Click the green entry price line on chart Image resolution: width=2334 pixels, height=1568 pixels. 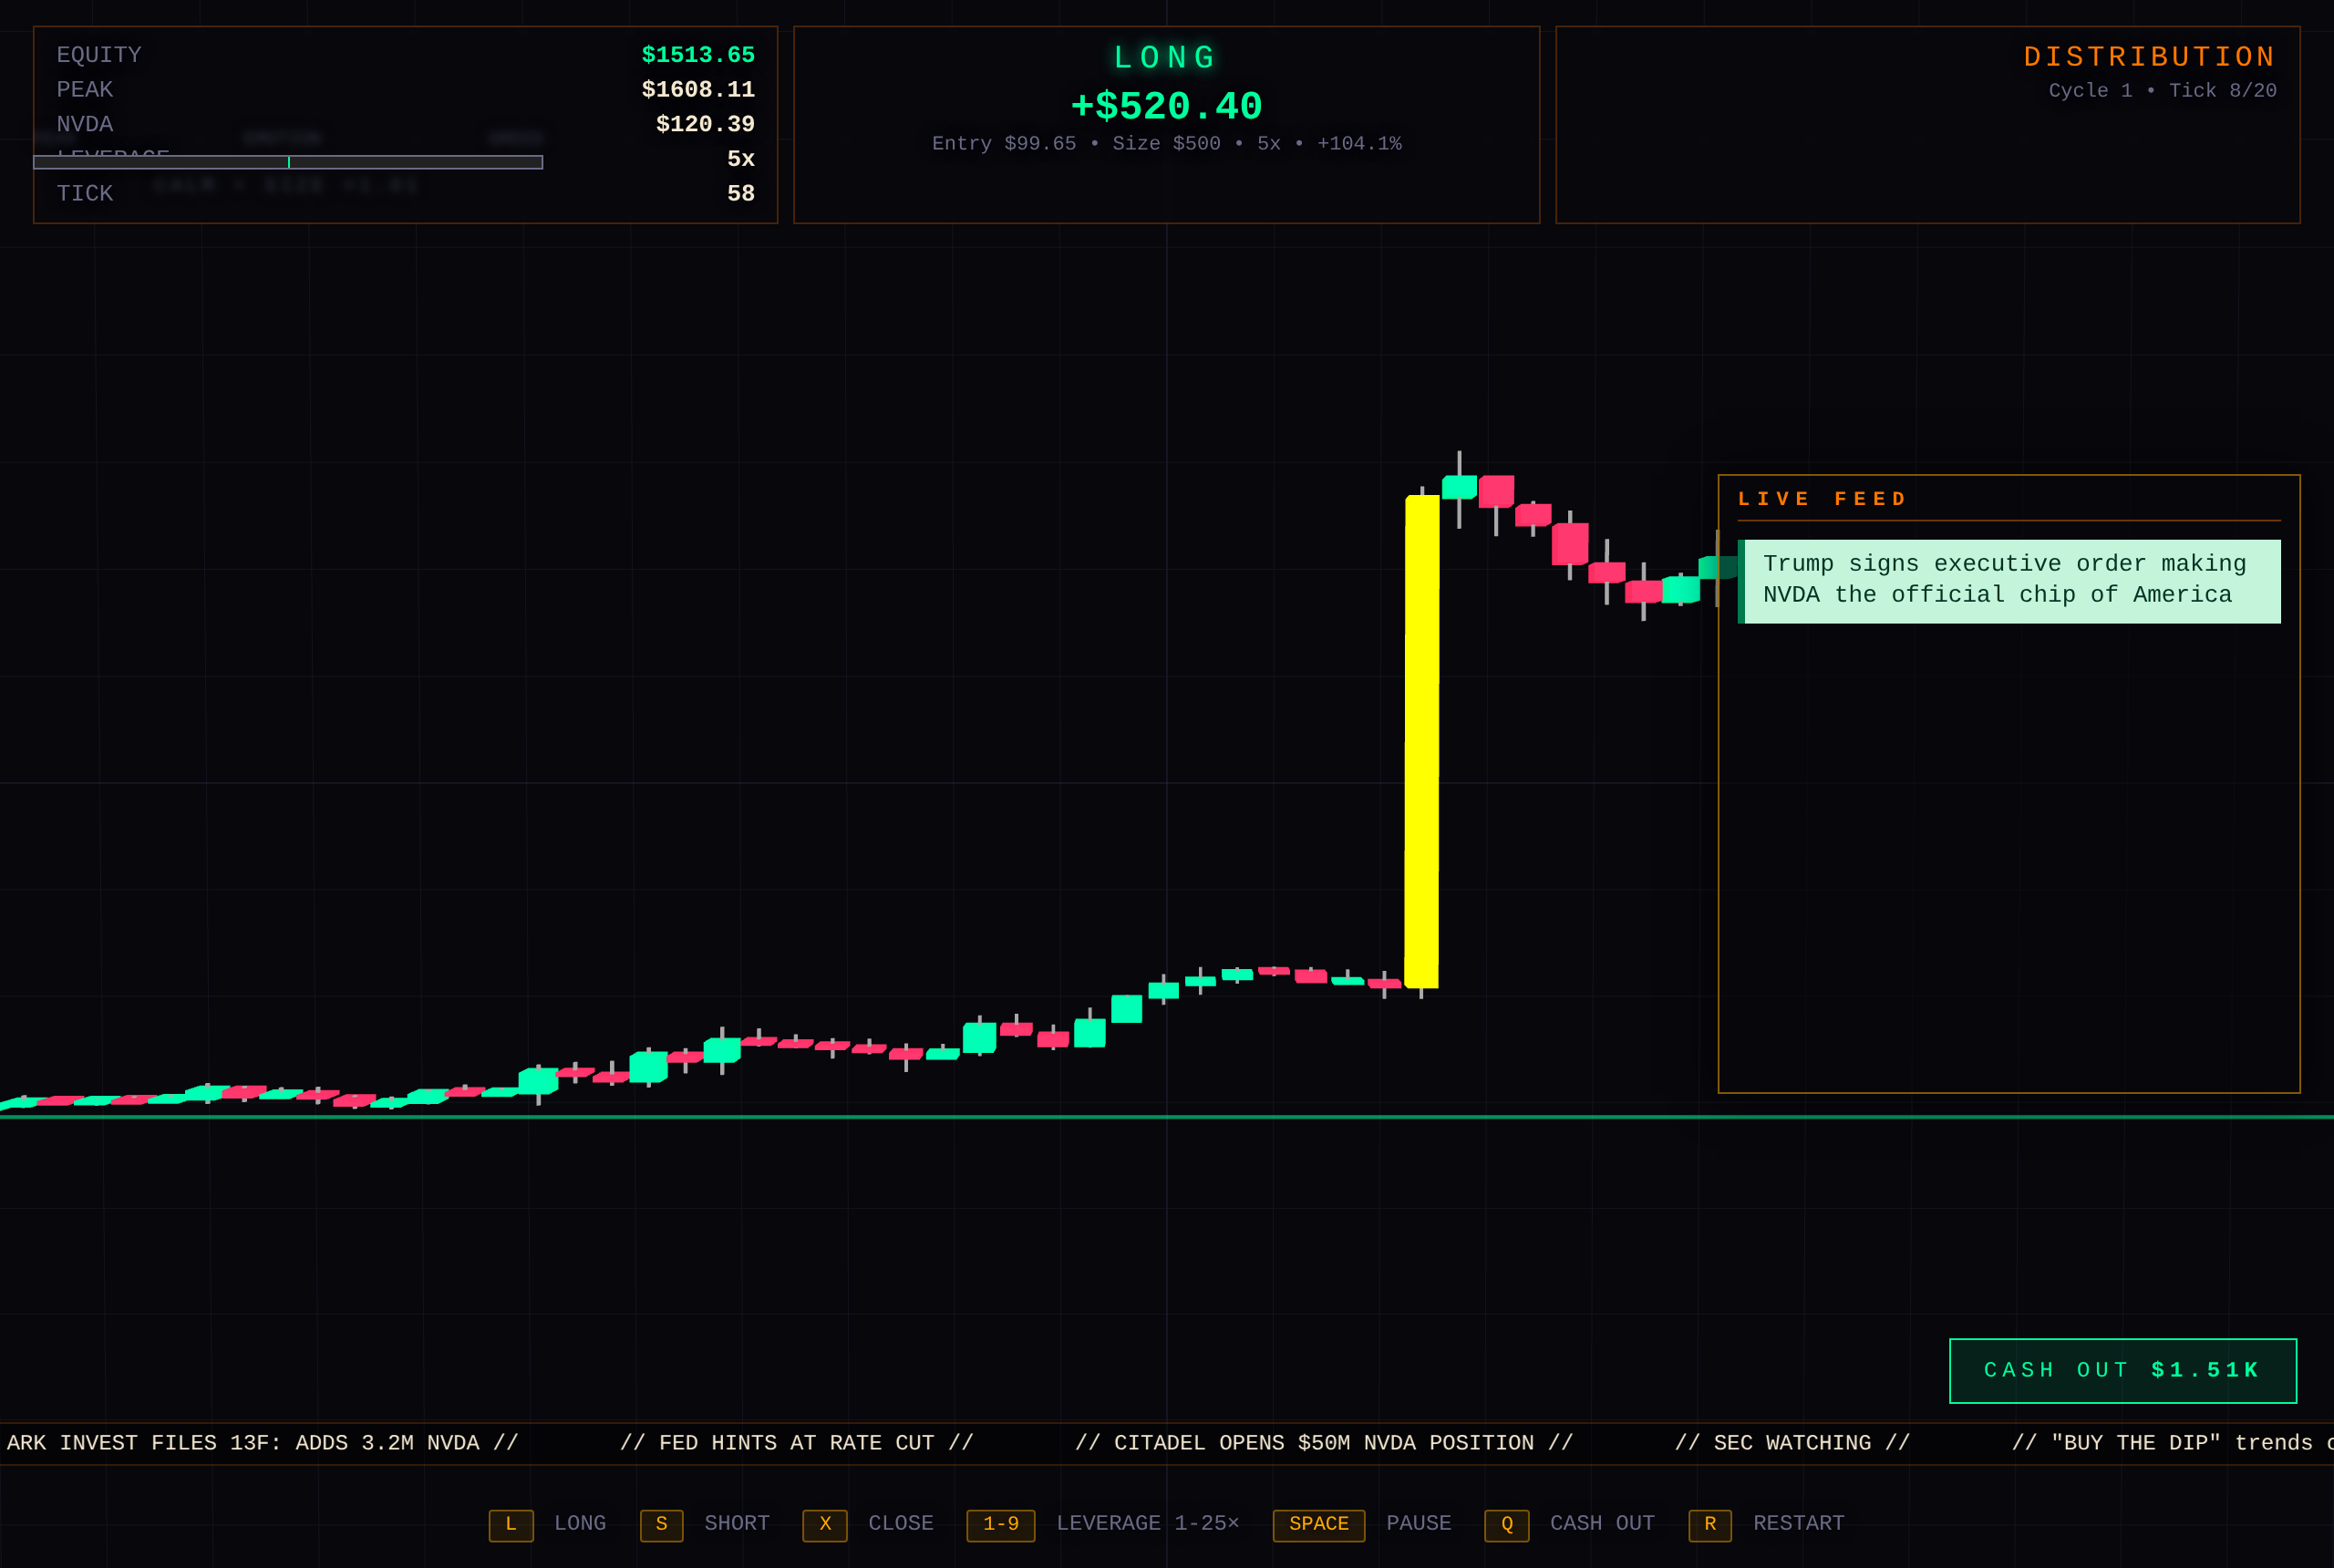pos(1166,1116)
